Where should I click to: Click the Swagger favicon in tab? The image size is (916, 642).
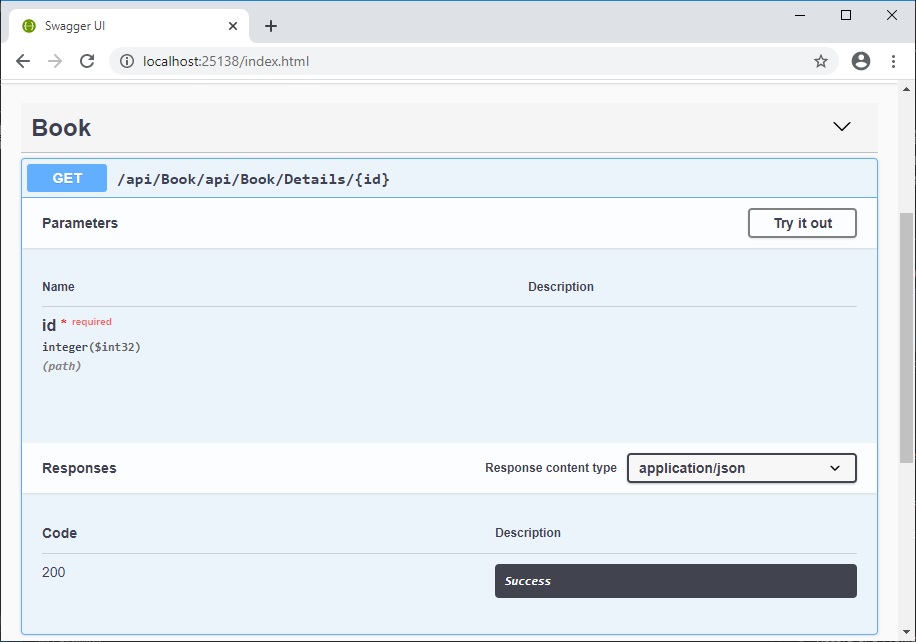[x=29, y=26]
